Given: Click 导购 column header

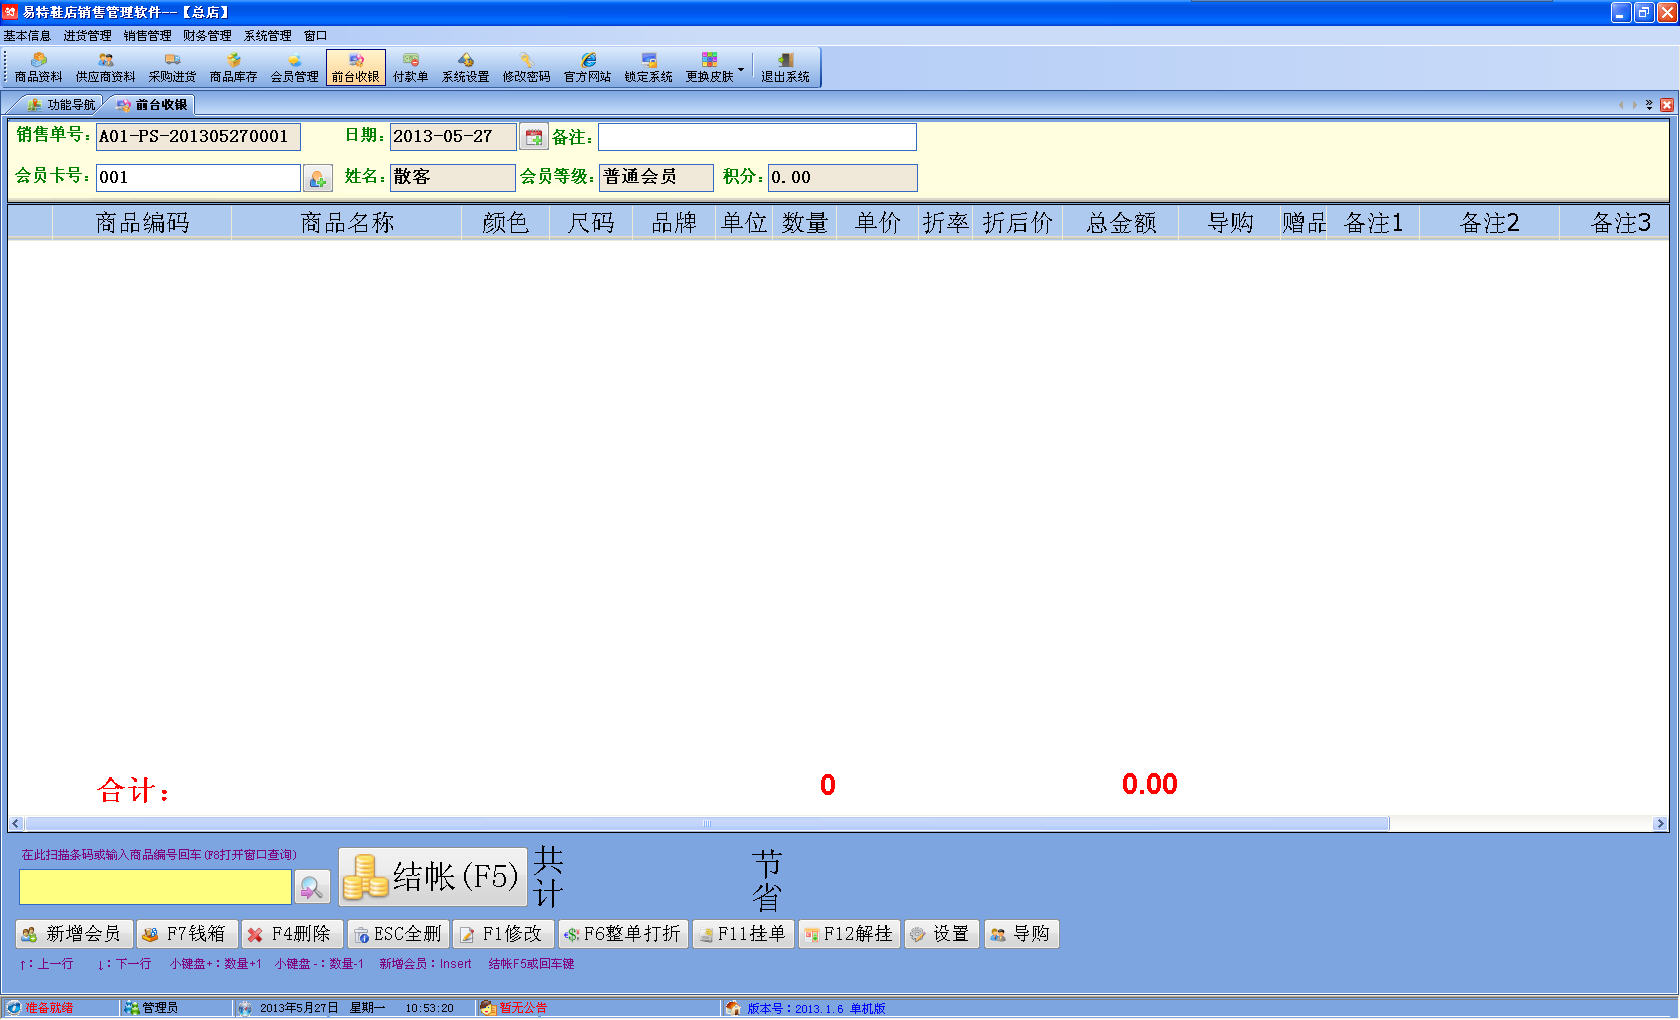Looking at the screenshot, I should 1230,223.
